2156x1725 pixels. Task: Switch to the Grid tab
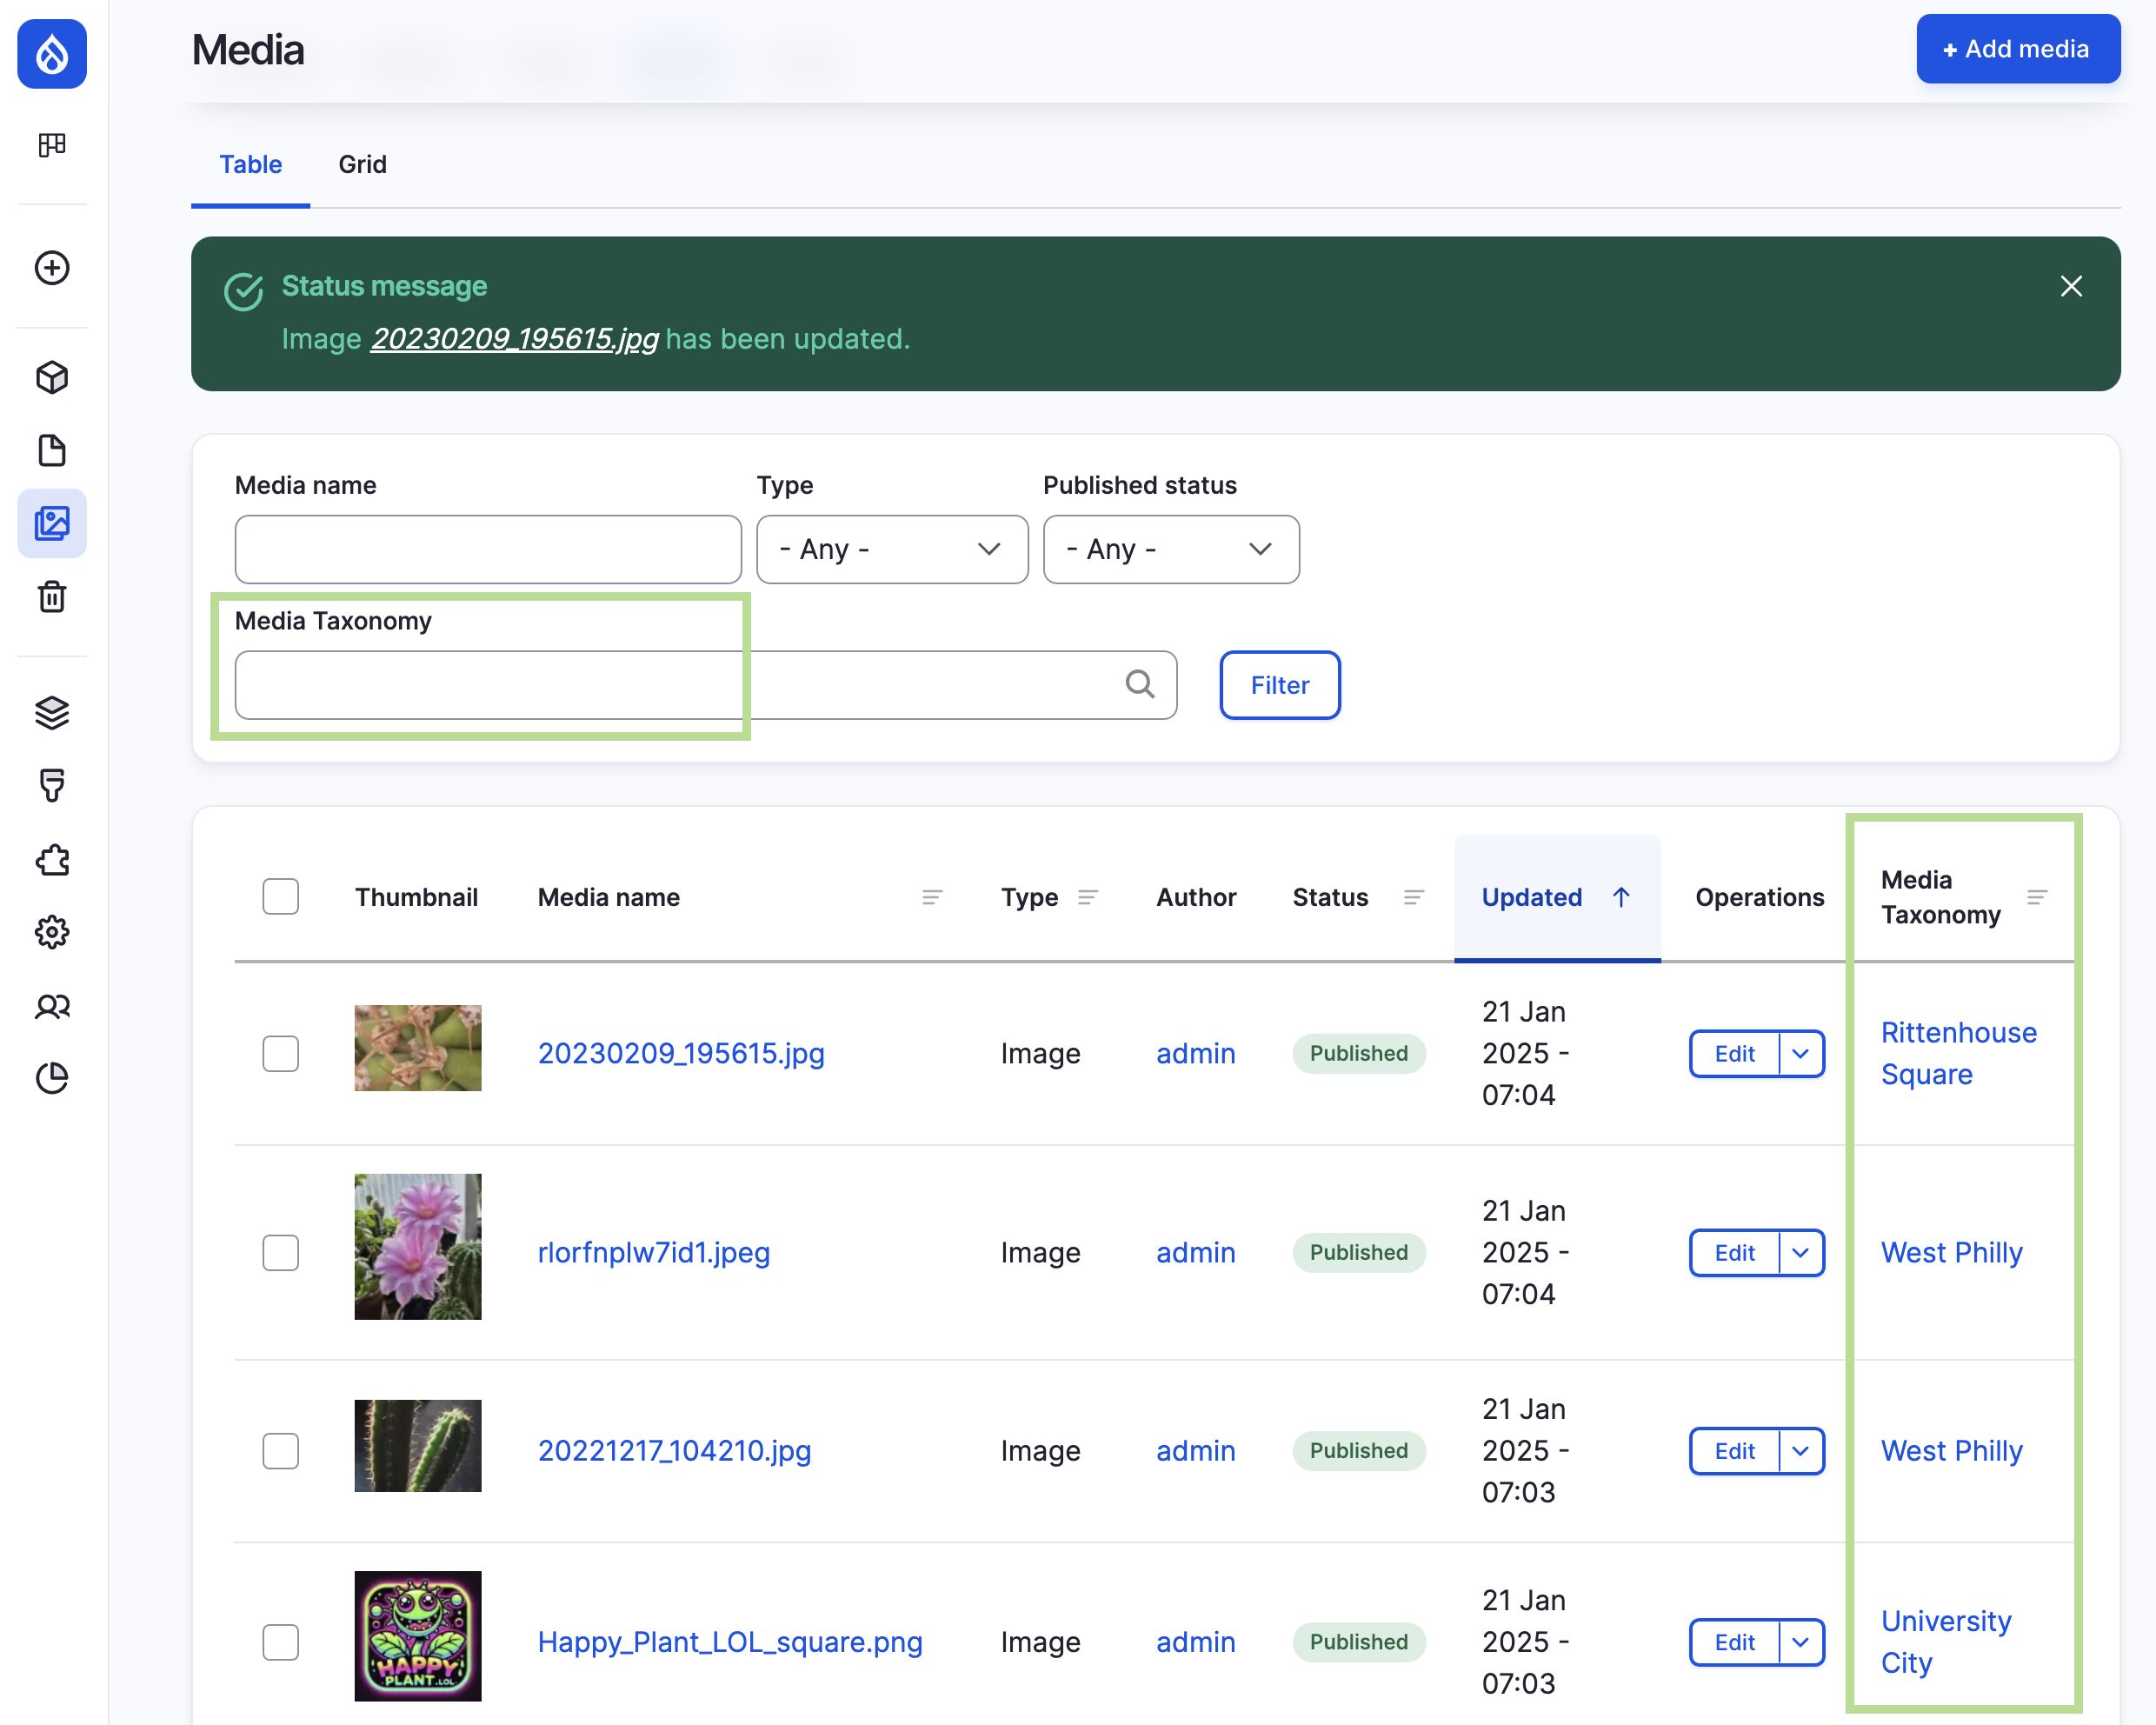pos(362,164)
